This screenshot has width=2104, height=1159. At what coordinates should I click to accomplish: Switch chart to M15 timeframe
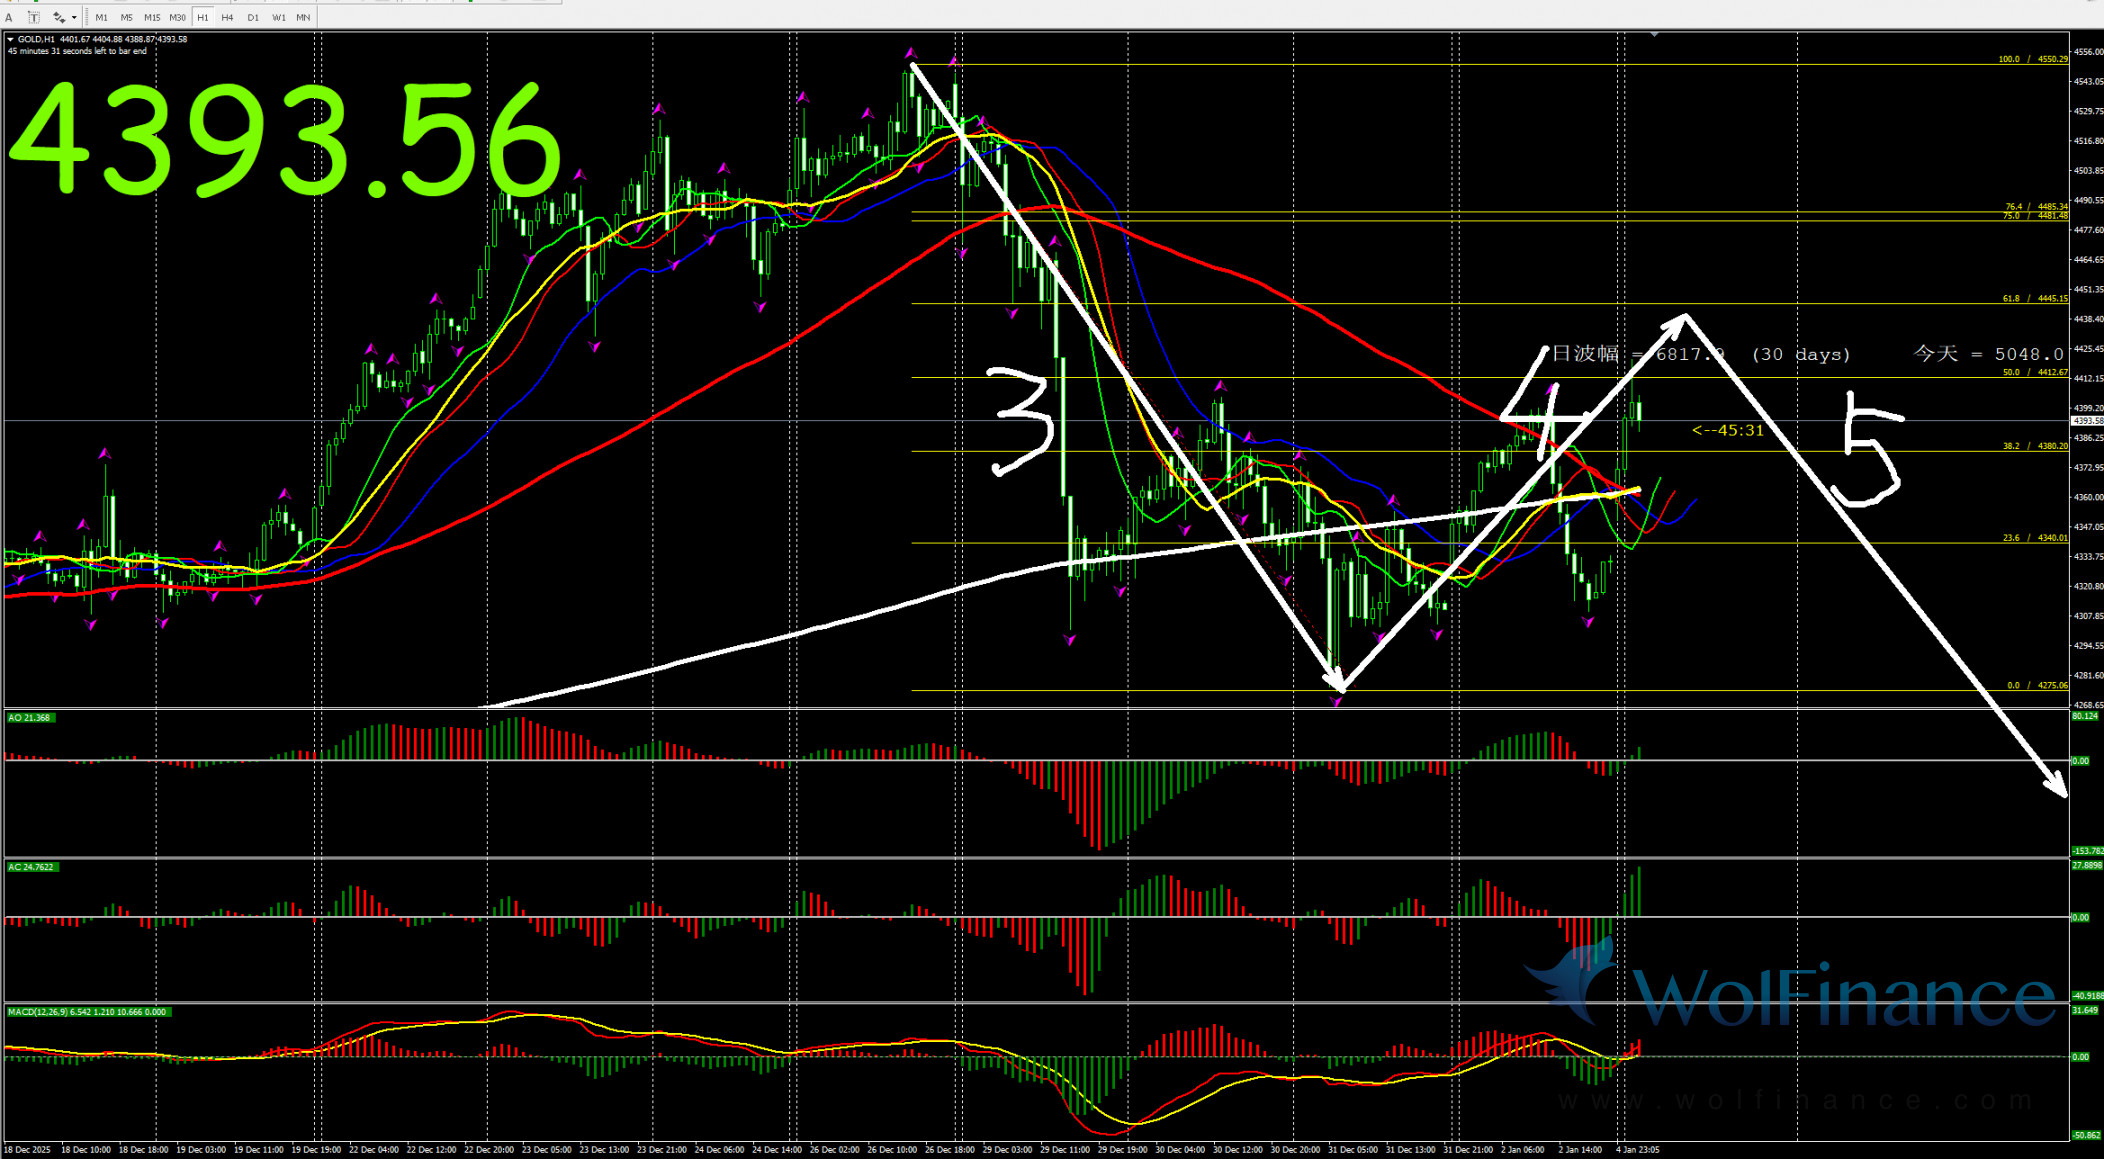coord(152,17)
